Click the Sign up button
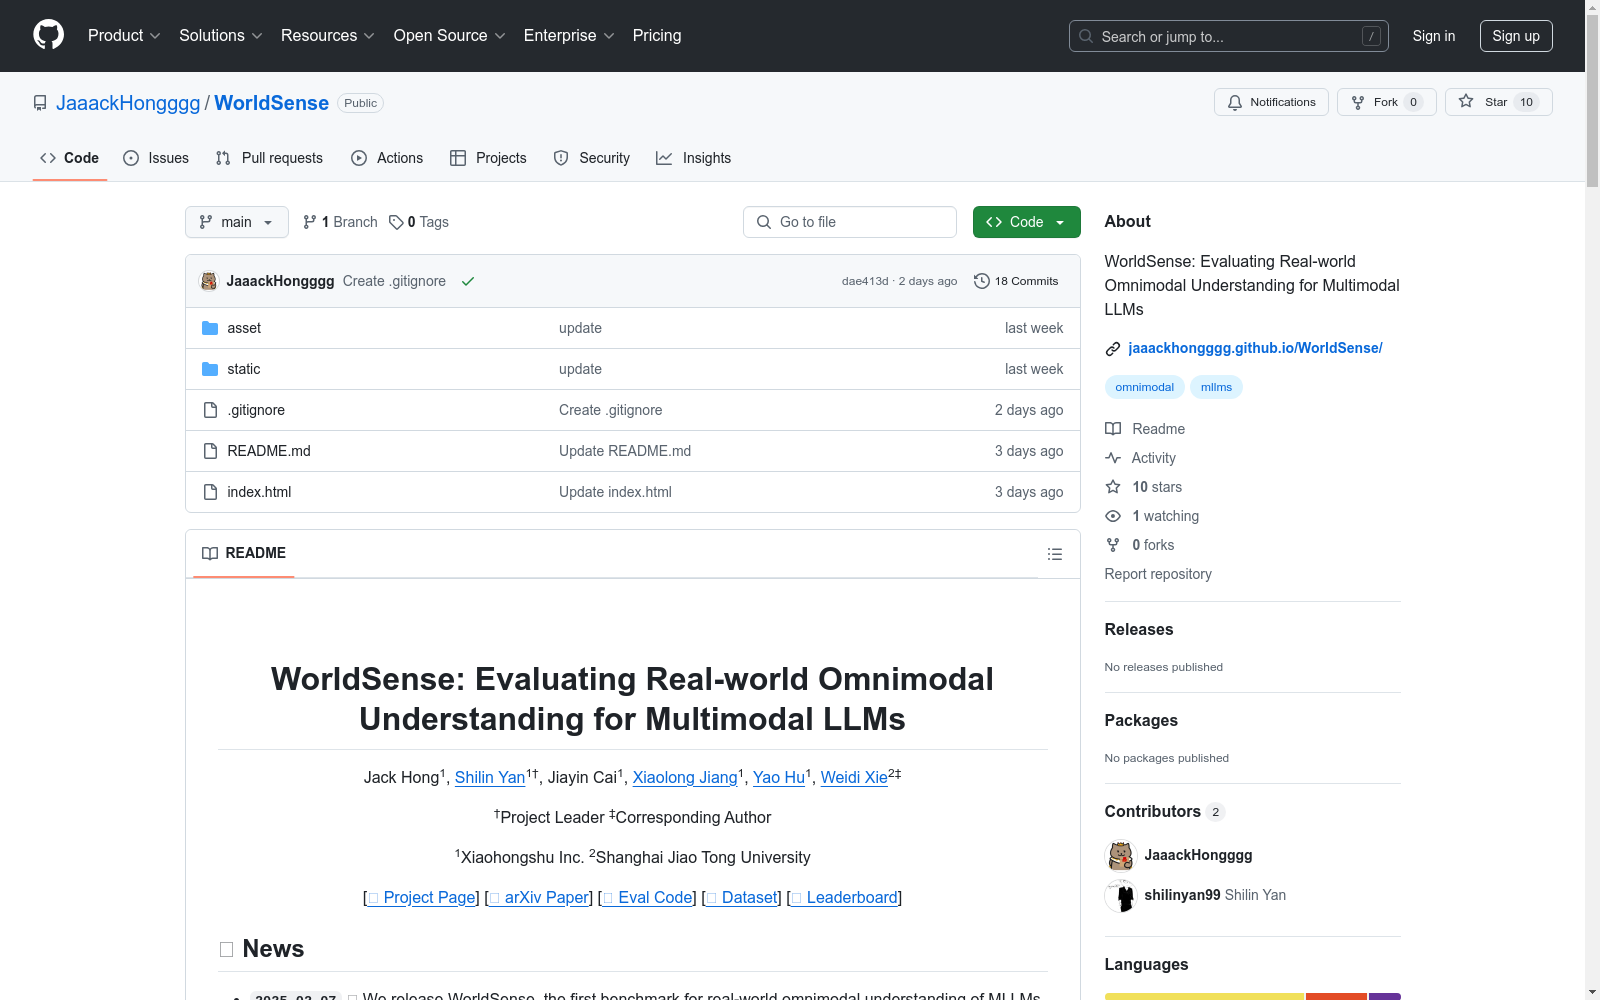This screenshot has width=1600, height=1000. tap(1516, 36)
